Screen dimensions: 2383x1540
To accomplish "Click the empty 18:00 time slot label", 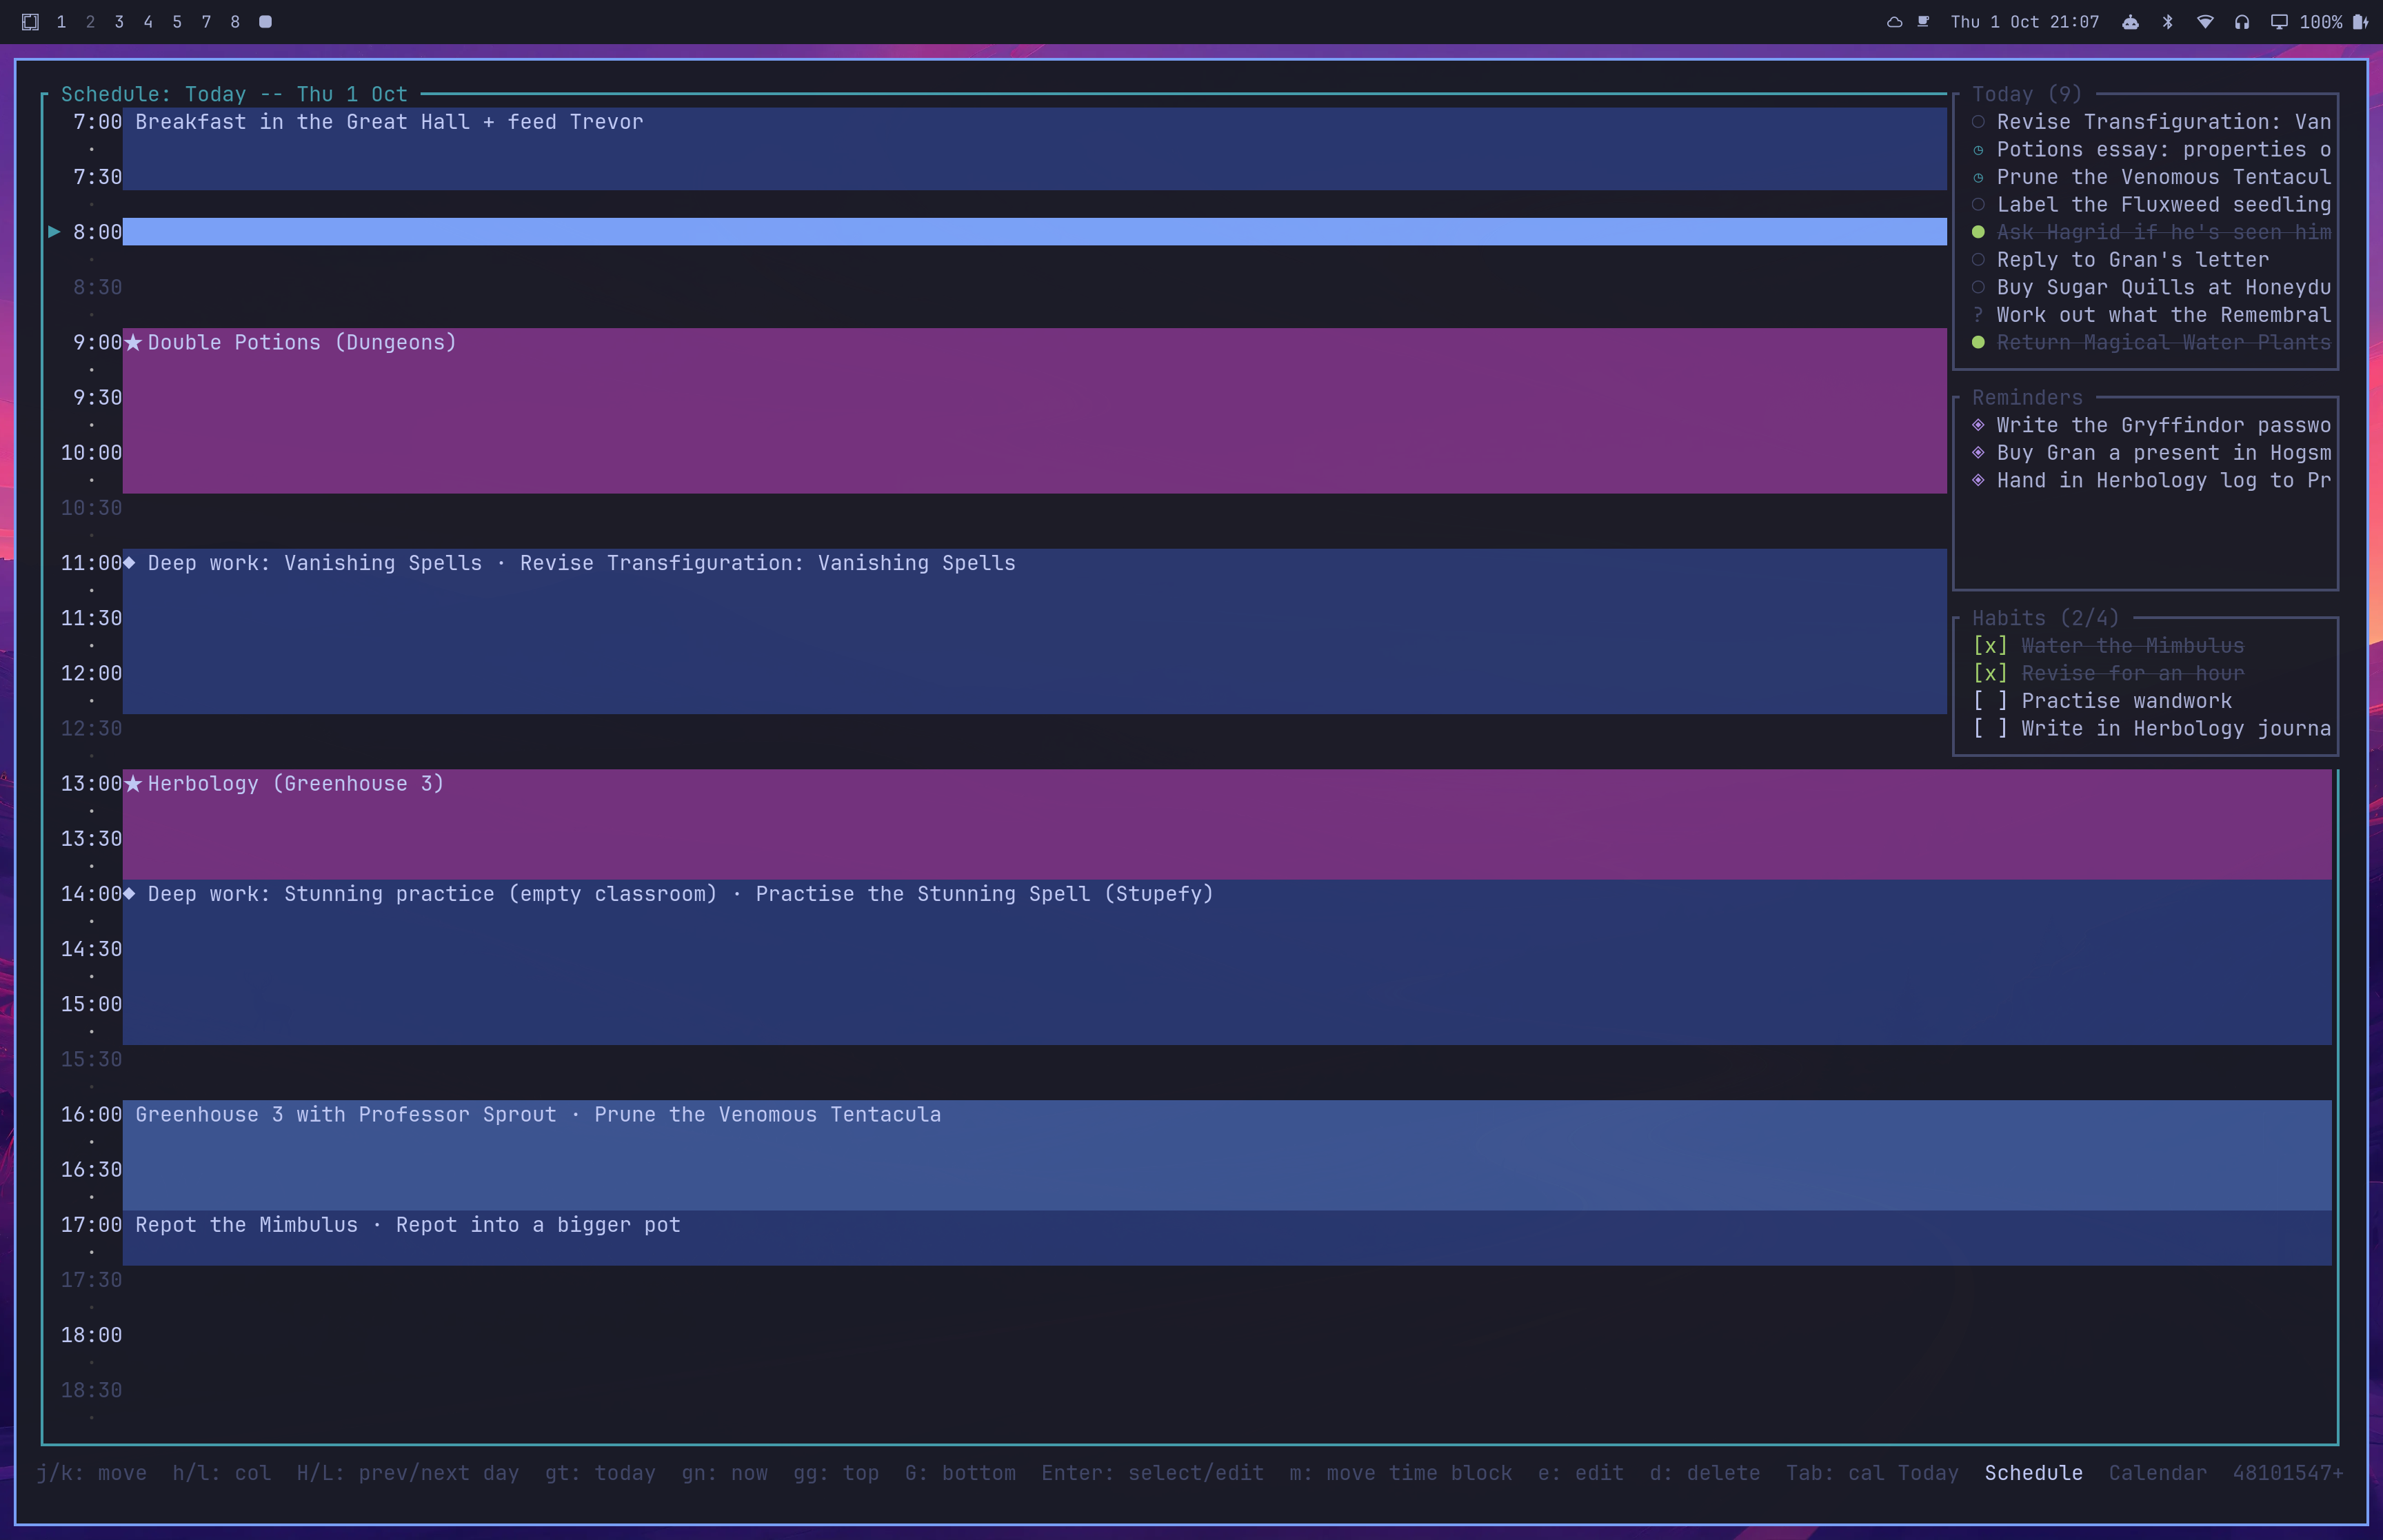I will [91, 1335].
